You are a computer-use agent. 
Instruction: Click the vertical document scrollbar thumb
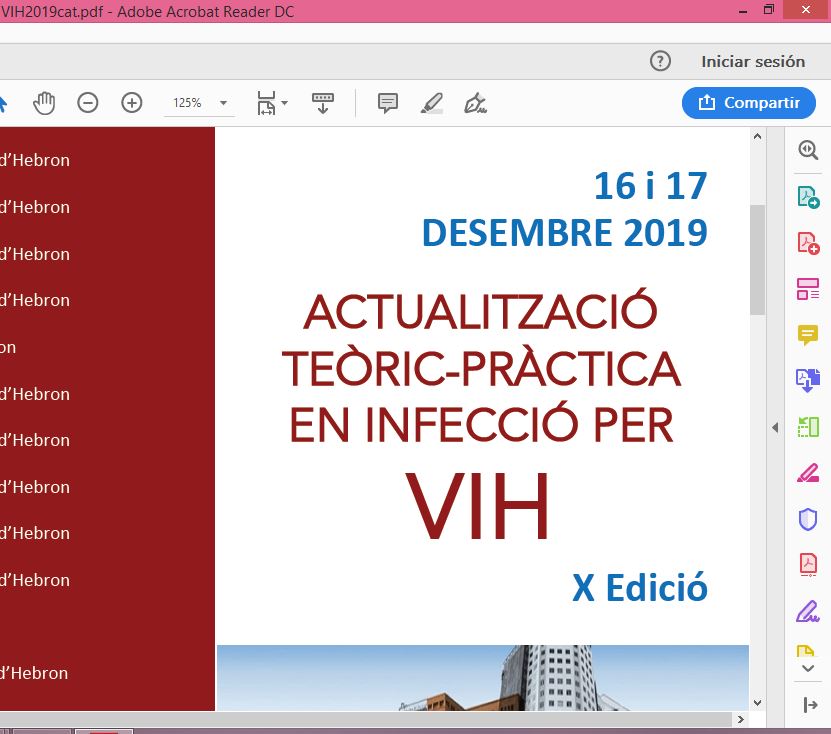pos(757,258)
